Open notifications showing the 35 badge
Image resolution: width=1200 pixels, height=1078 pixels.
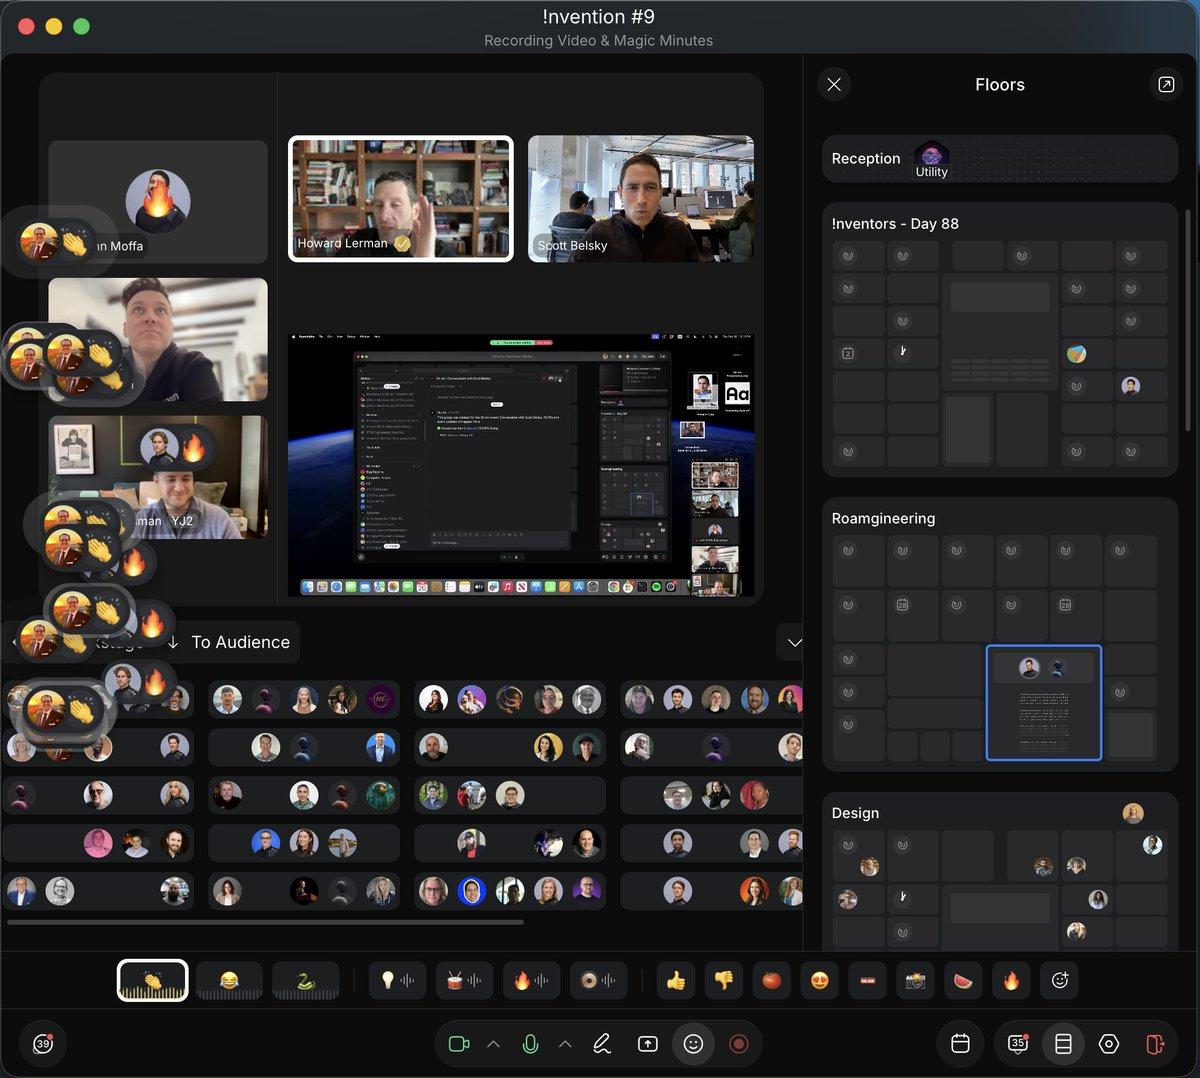coord(1016,1043)
